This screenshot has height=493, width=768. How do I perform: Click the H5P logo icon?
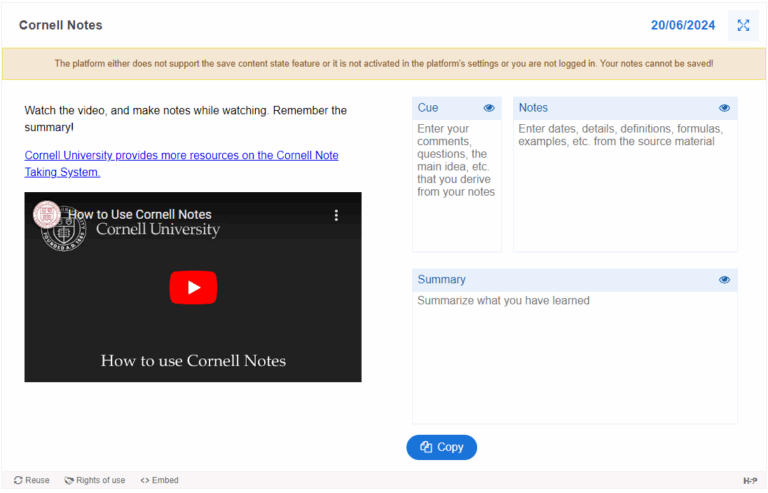(x=749, y=481)
